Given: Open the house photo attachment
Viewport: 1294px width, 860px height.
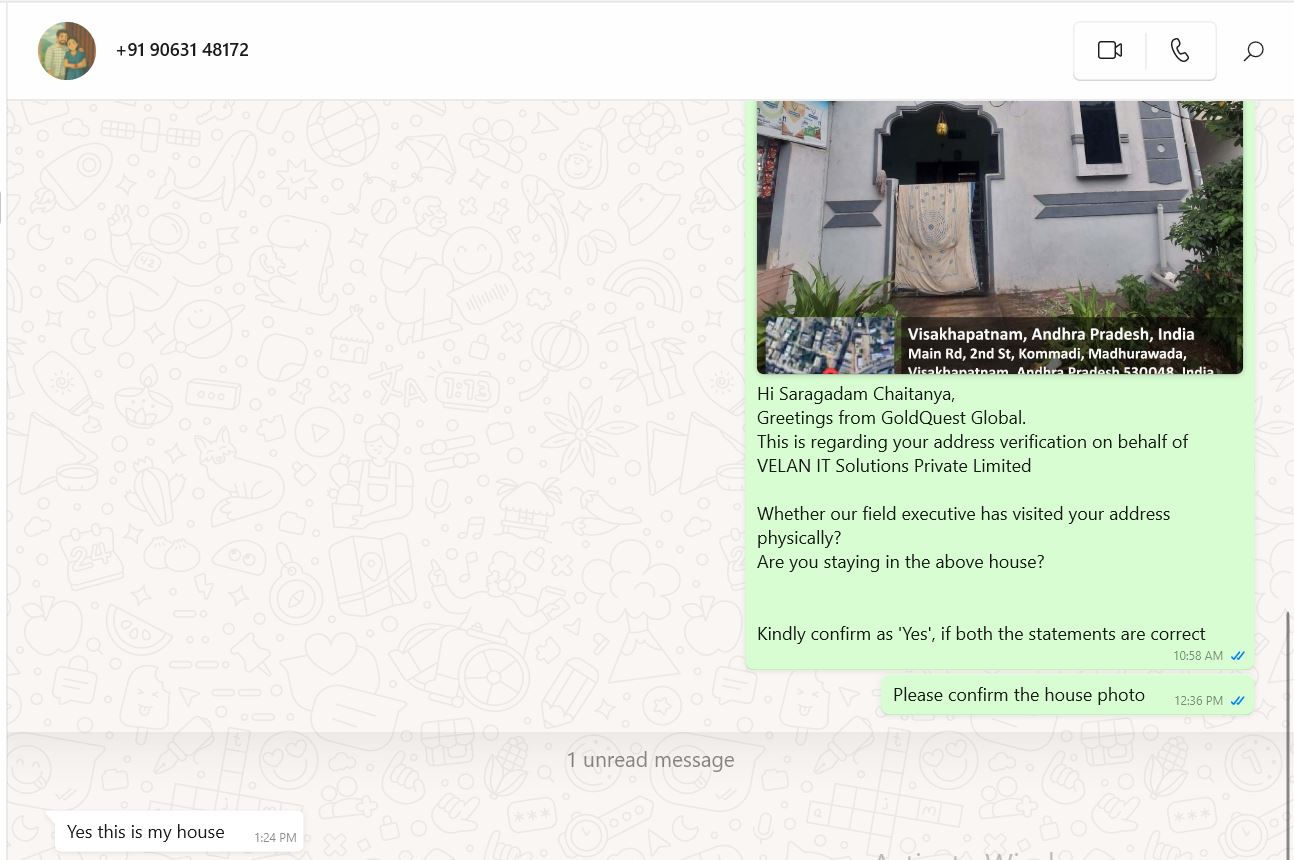Looking at the screenshot, I should 1000,237.
